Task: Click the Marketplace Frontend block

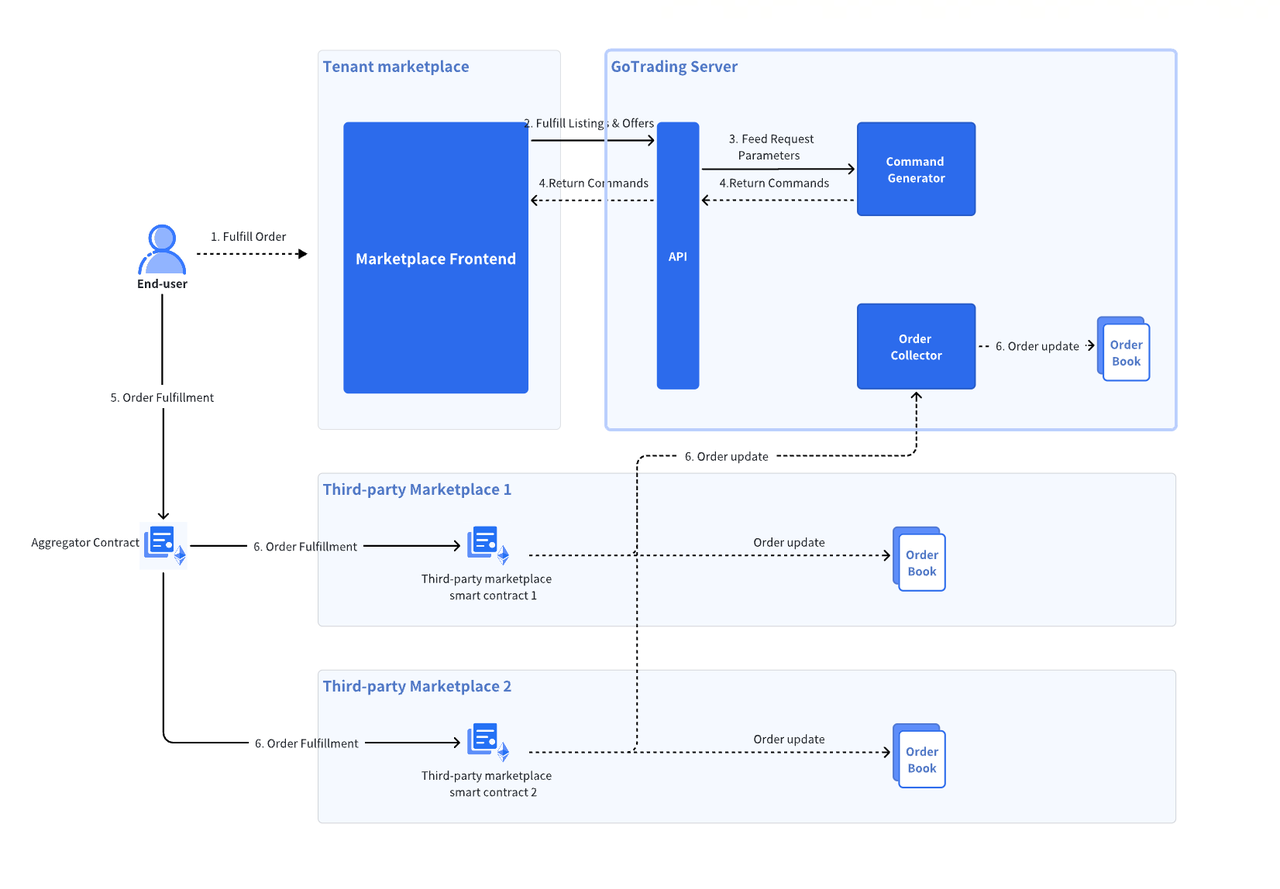Action: pyautogui.click(x=436, y=258)
